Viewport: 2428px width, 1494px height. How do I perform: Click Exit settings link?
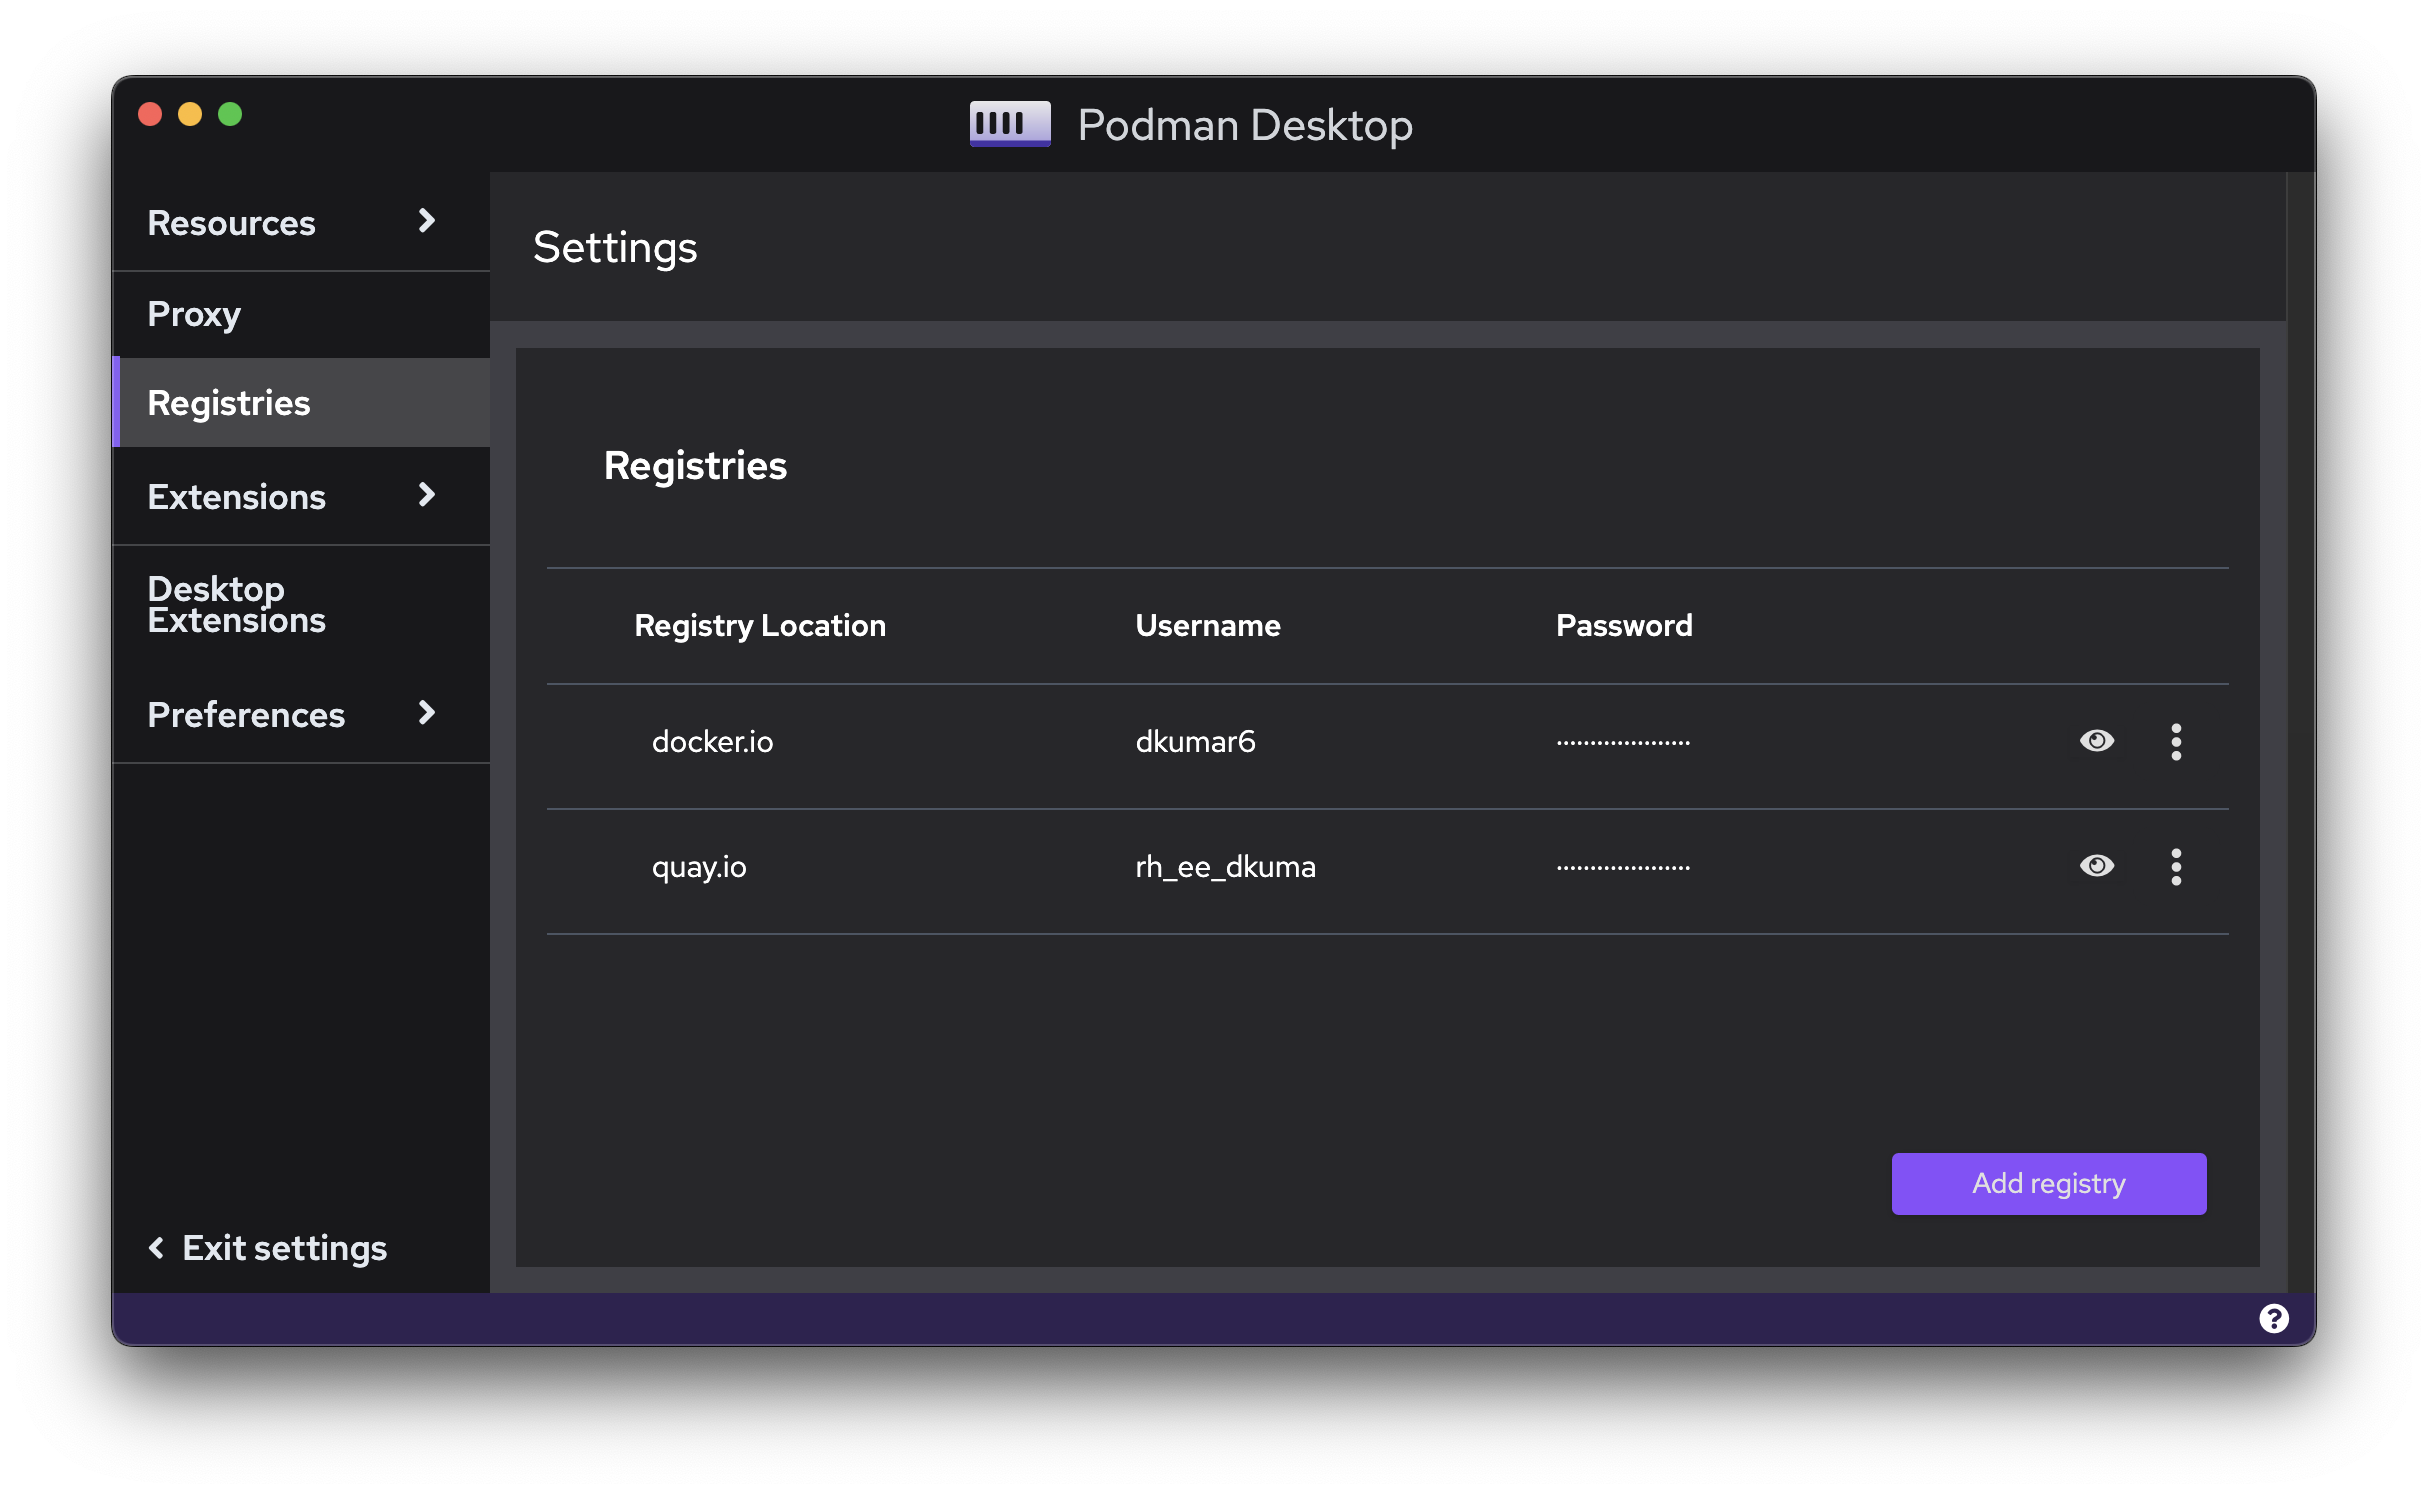(284, 1247)
